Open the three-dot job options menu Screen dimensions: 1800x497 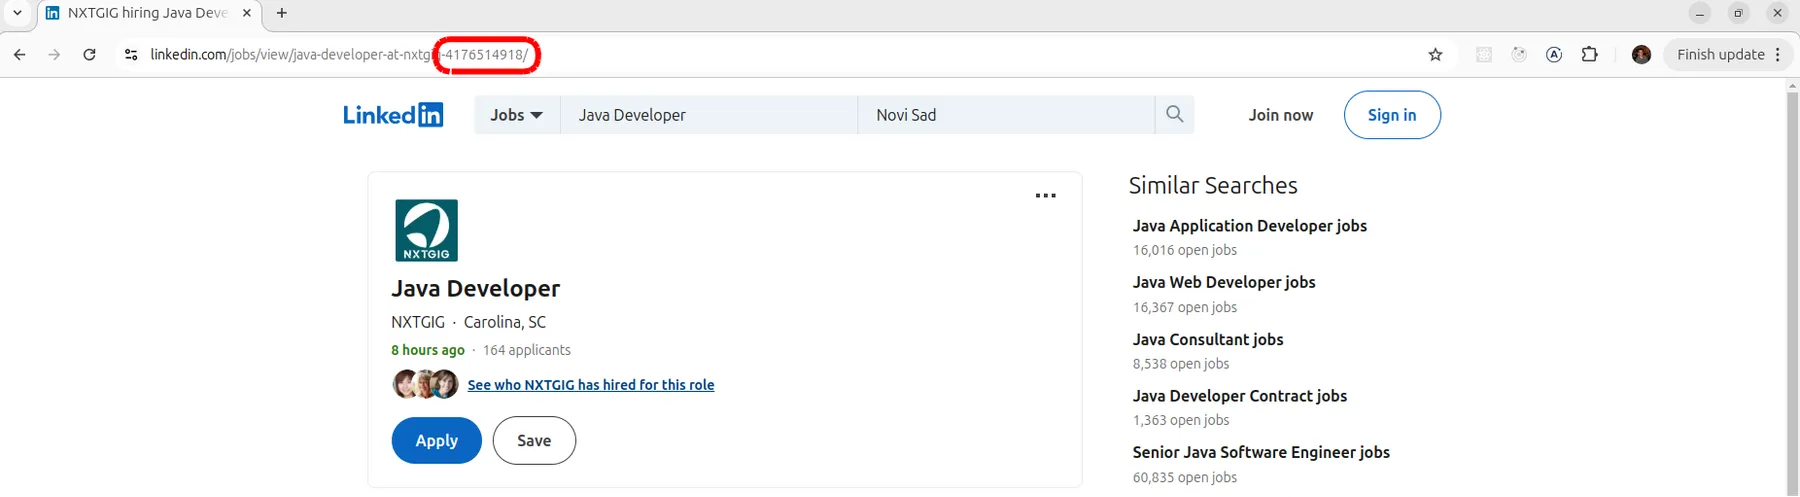1045,196
